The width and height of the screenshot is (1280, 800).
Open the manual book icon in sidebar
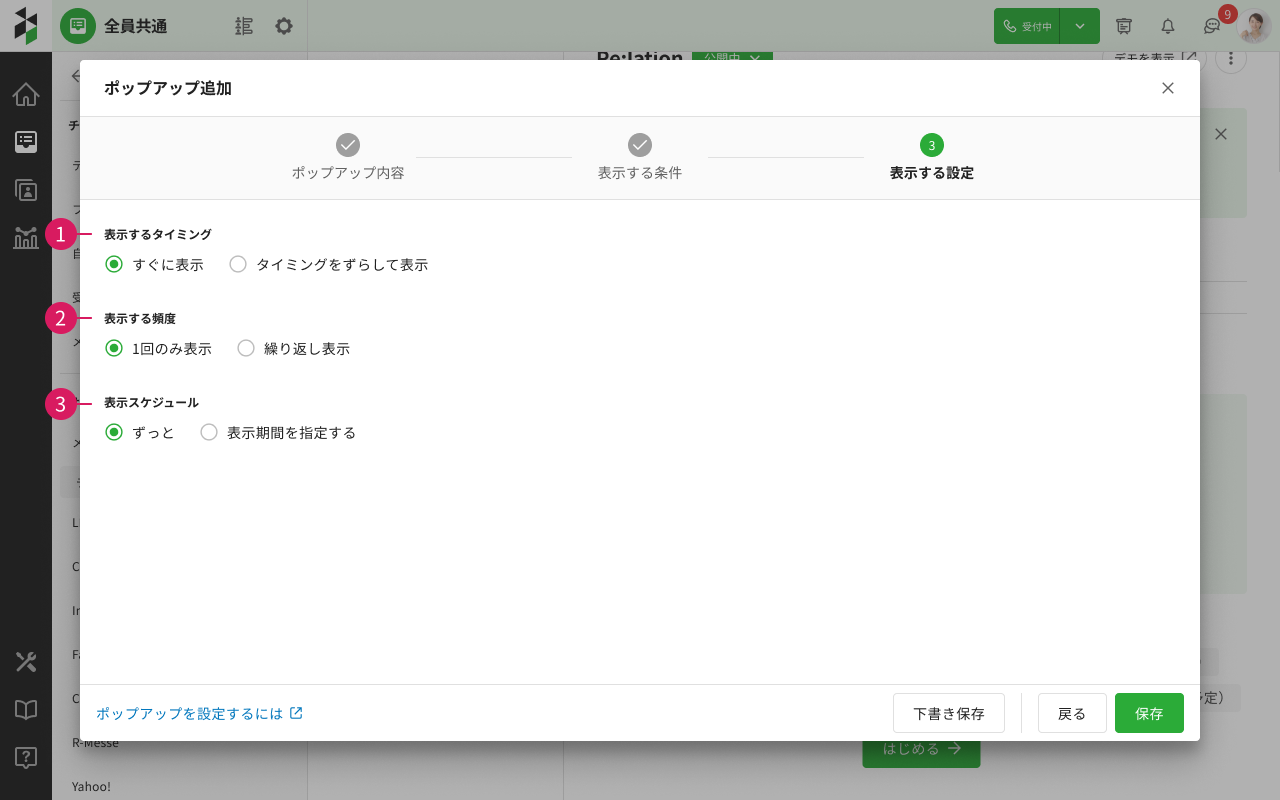[x=26, y=710]
